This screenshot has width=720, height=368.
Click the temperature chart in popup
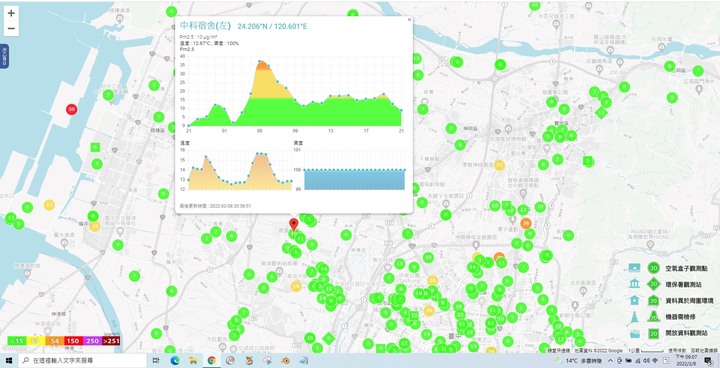240,169
